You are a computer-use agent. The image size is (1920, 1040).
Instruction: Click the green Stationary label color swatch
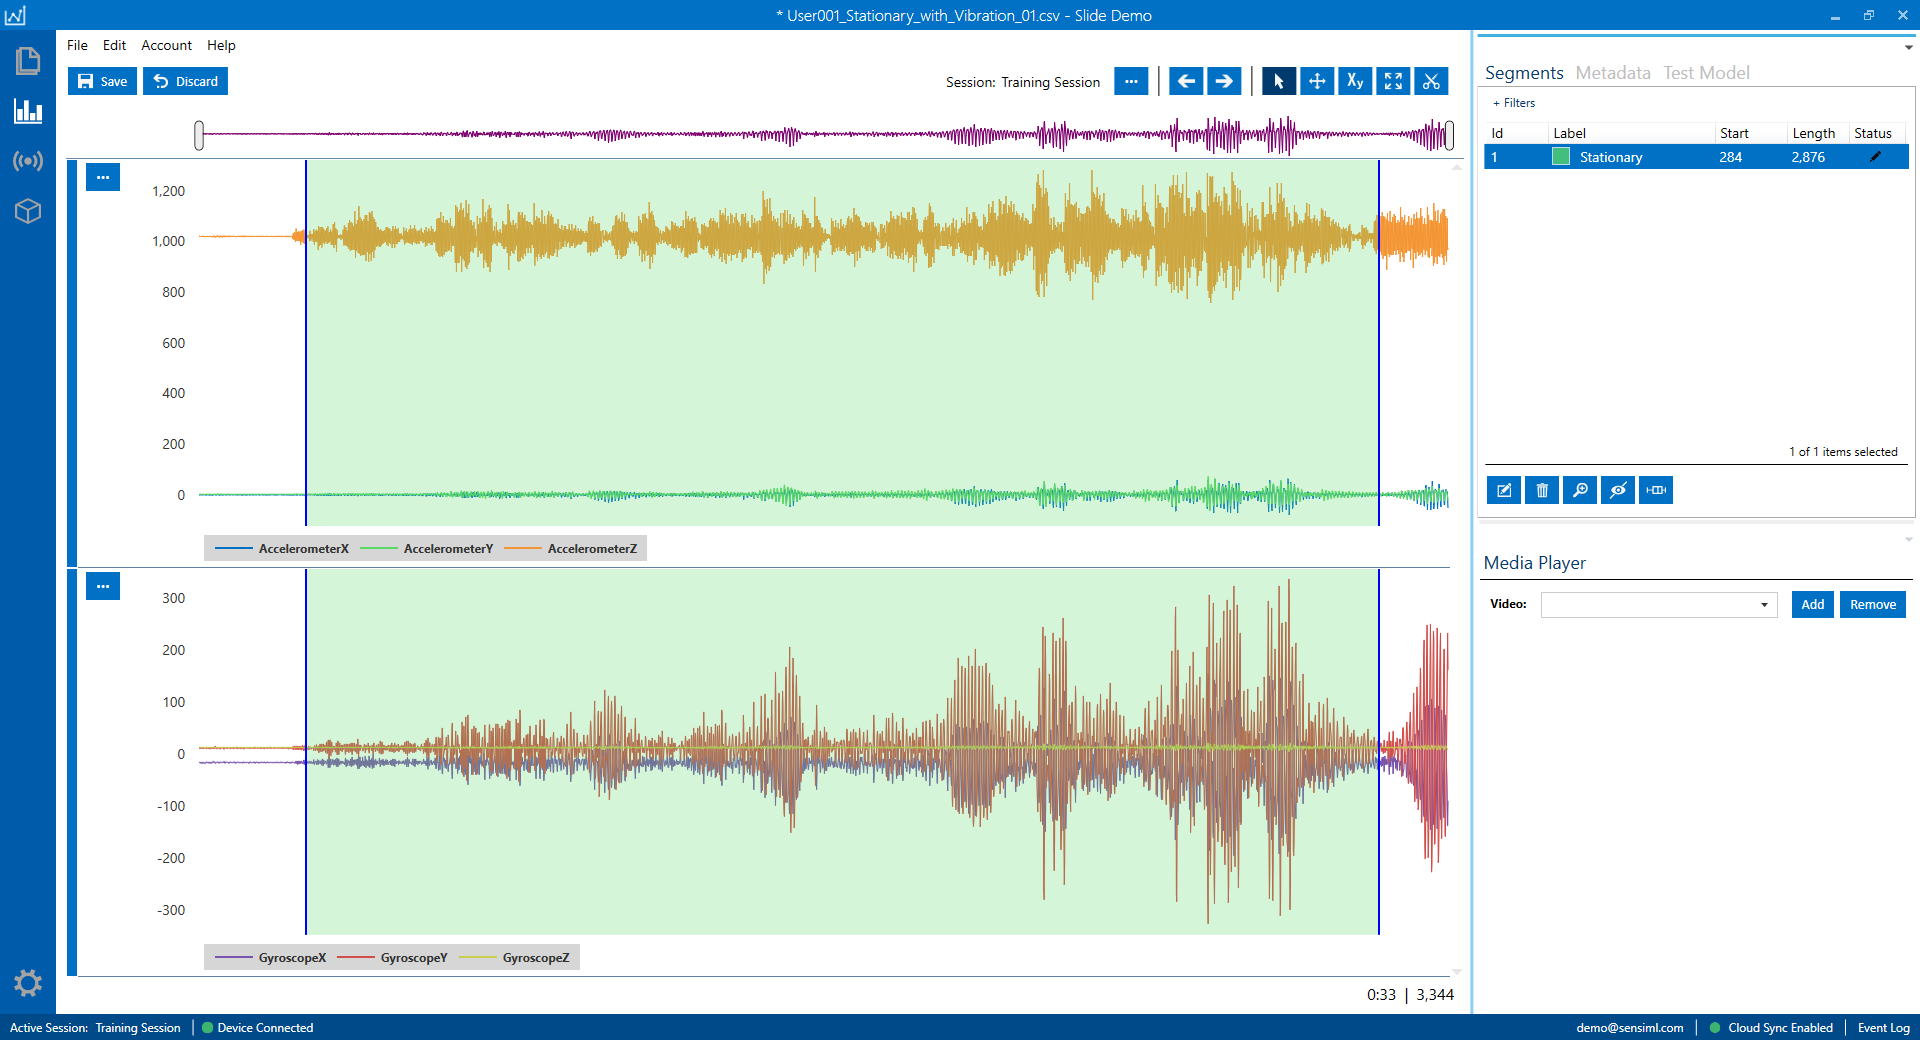tap(1560, 157)
